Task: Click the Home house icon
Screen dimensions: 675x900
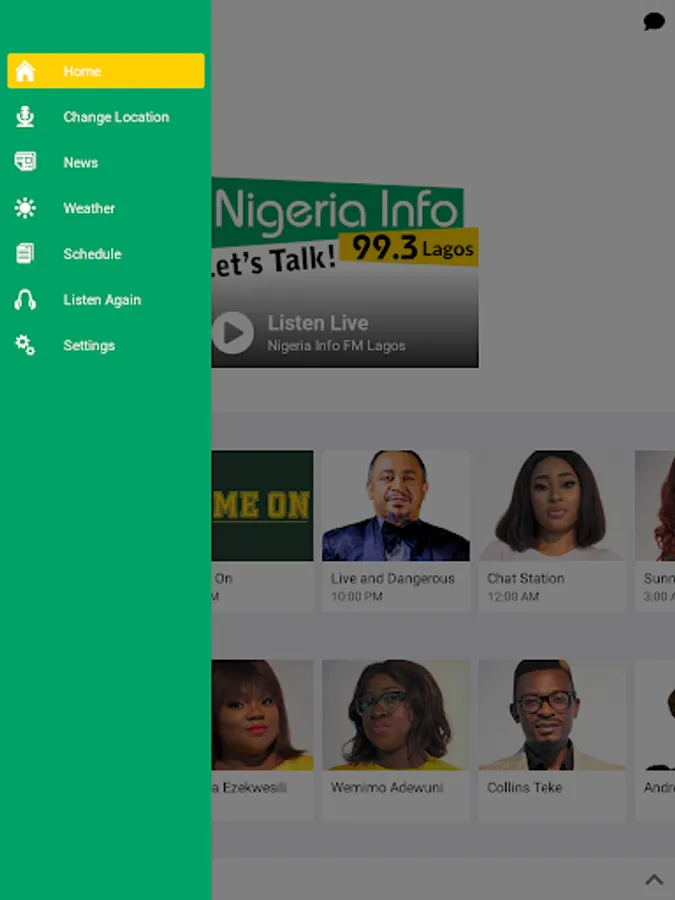Action: coord(25,71)
